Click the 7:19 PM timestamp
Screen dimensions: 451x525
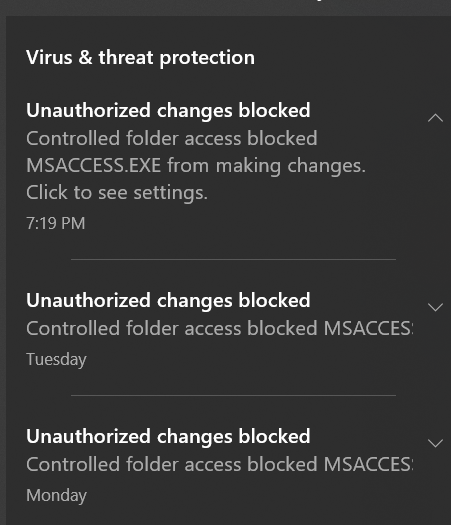coord(56,223)
